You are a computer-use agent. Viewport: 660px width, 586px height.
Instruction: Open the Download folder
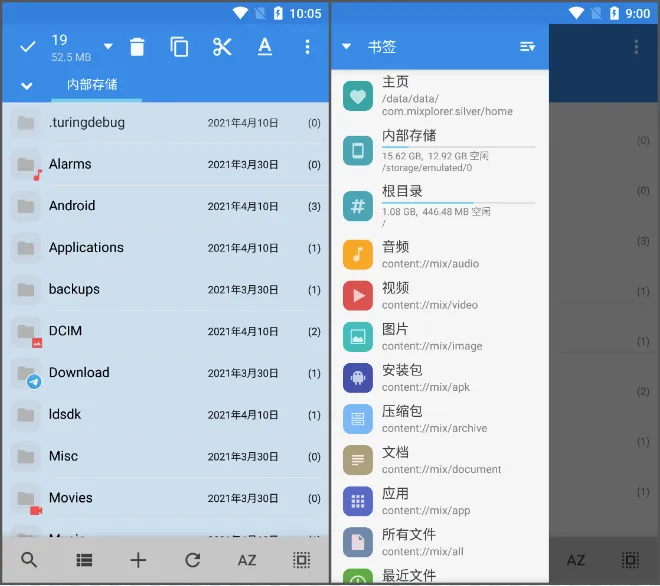point(165,373)
